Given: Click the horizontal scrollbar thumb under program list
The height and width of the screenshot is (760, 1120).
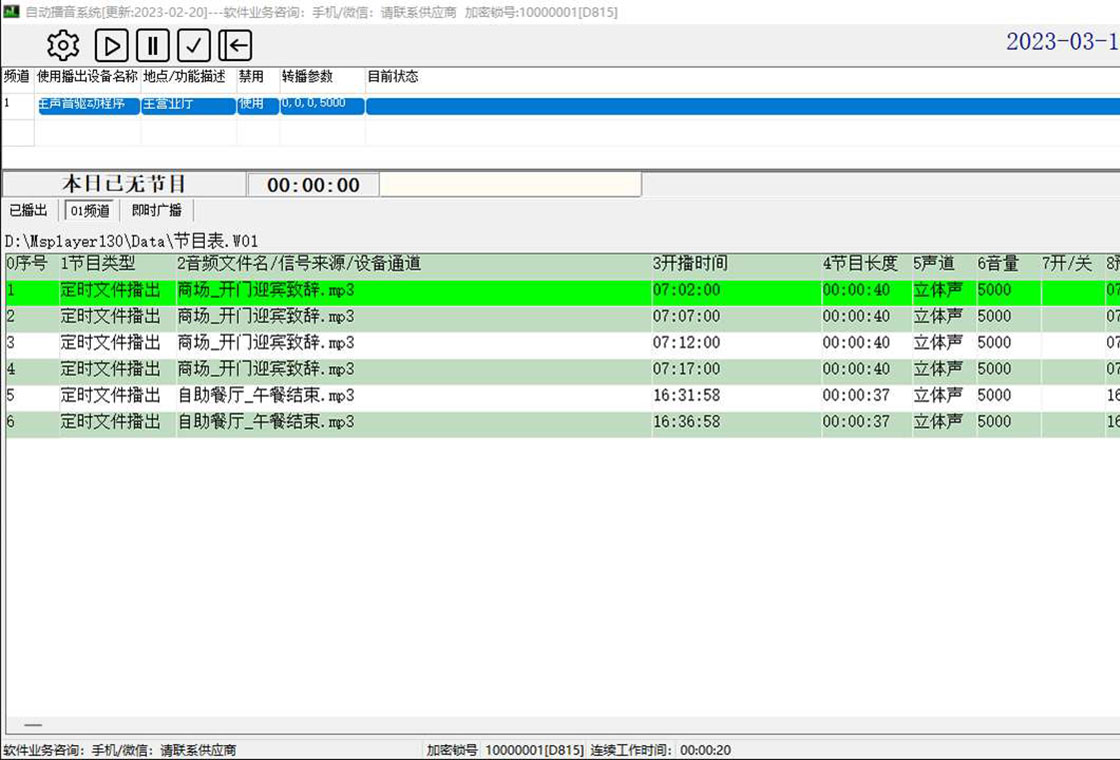Looking at the screenshot, I should [33, 725].
